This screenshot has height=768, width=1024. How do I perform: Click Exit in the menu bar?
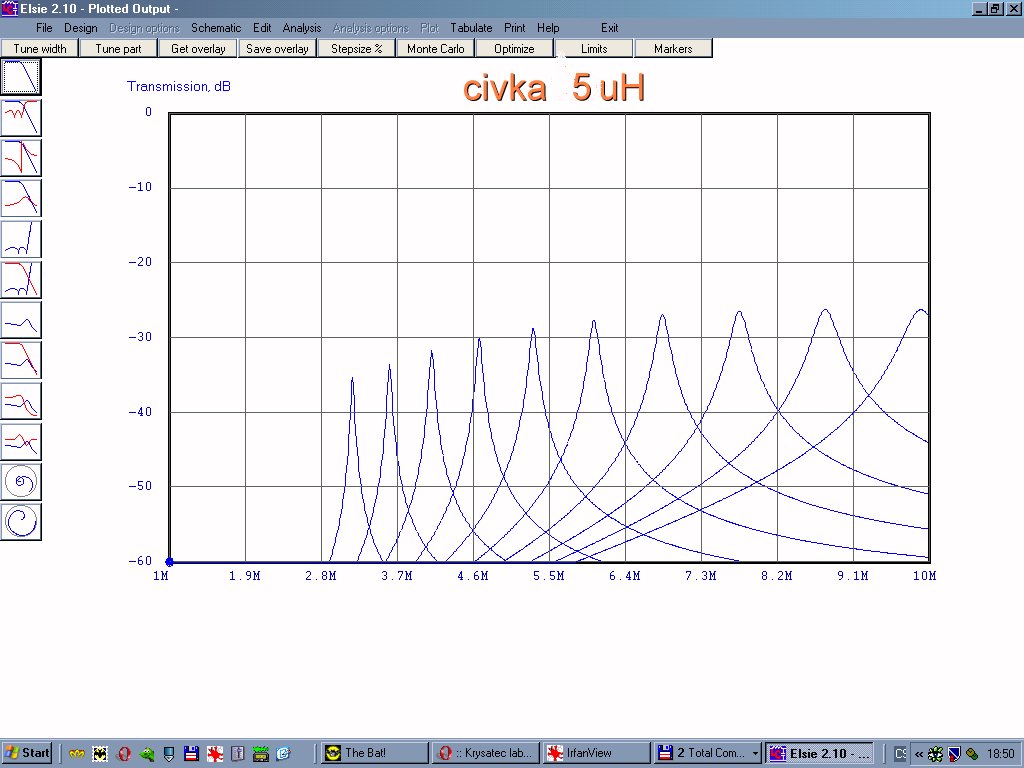click(x=609, y=28)
